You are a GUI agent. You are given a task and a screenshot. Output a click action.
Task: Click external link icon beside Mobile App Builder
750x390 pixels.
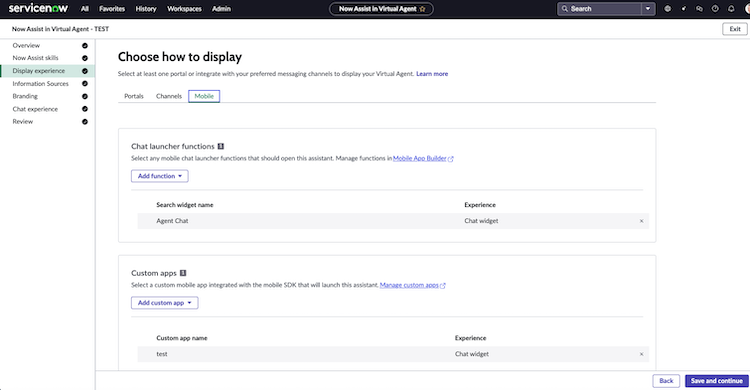pos(451,159)
